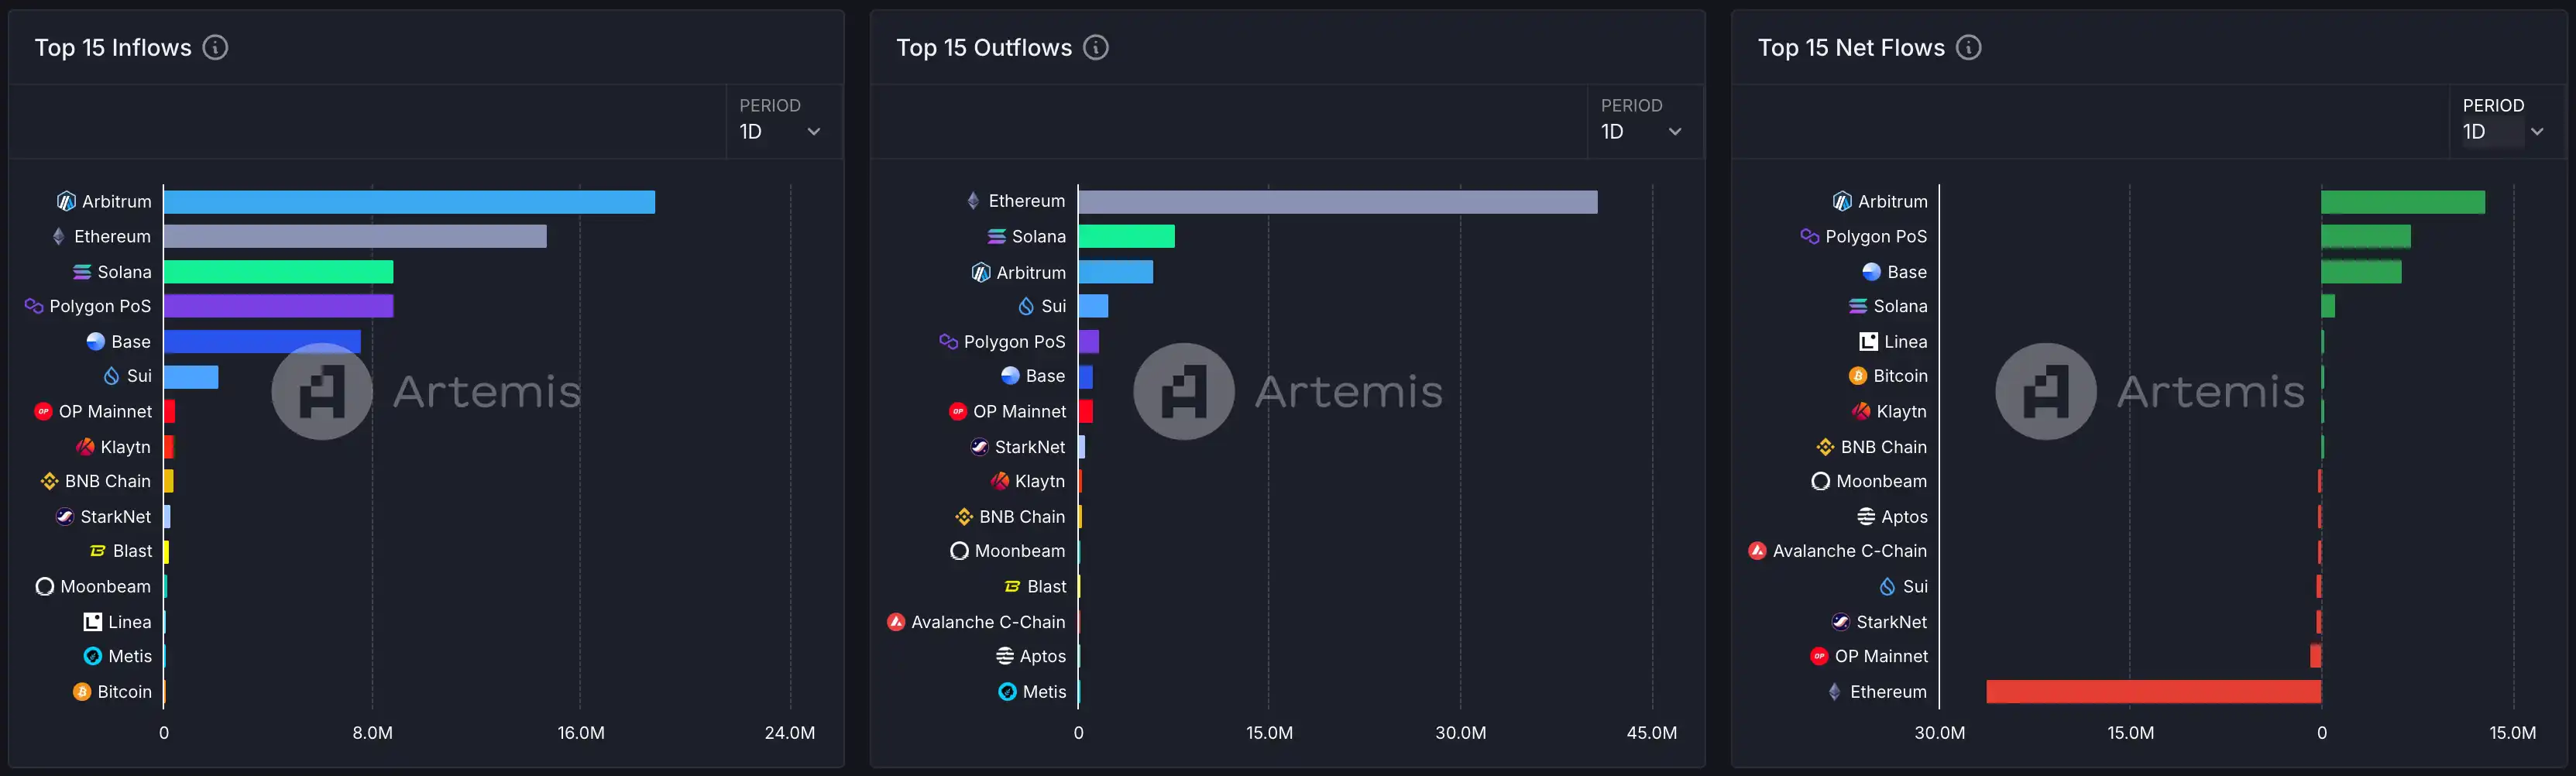Click the OP Mainnet logo in Net Flows
This screenshot has width=2576, height=776.
pos(1819,656)
